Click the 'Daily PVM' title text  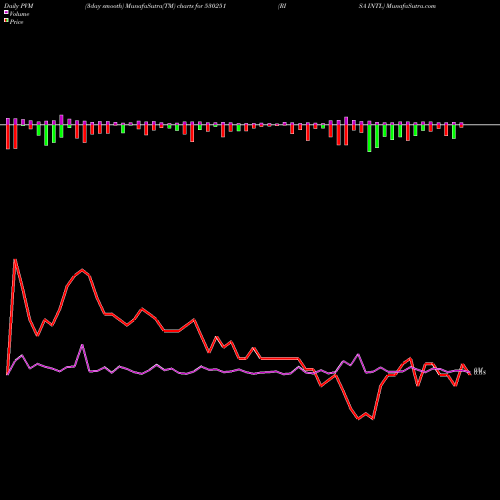(x=19, y=6)
